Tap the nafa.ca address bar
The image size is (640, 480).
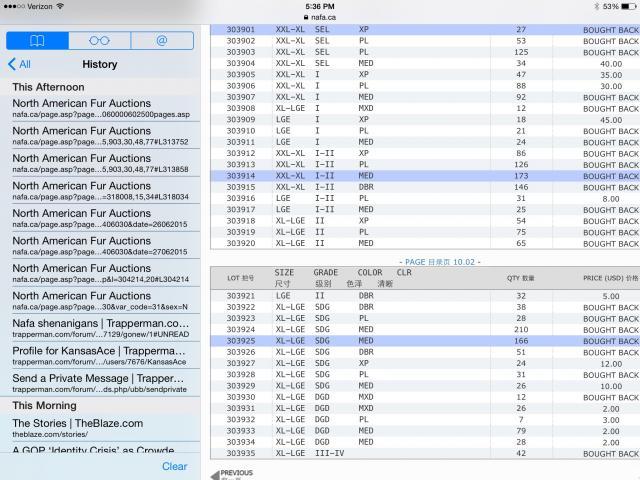coord(320,17)
